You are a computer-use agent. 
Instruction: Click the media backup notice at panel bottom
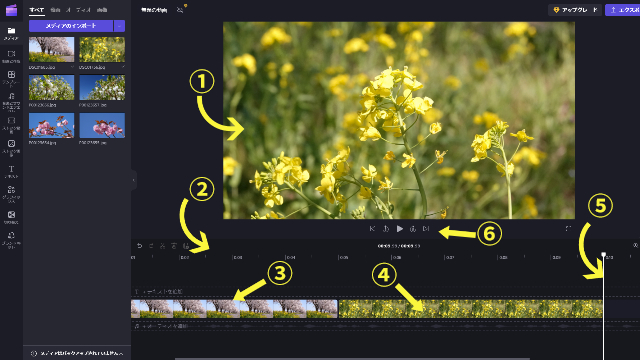tap(78, 353)
